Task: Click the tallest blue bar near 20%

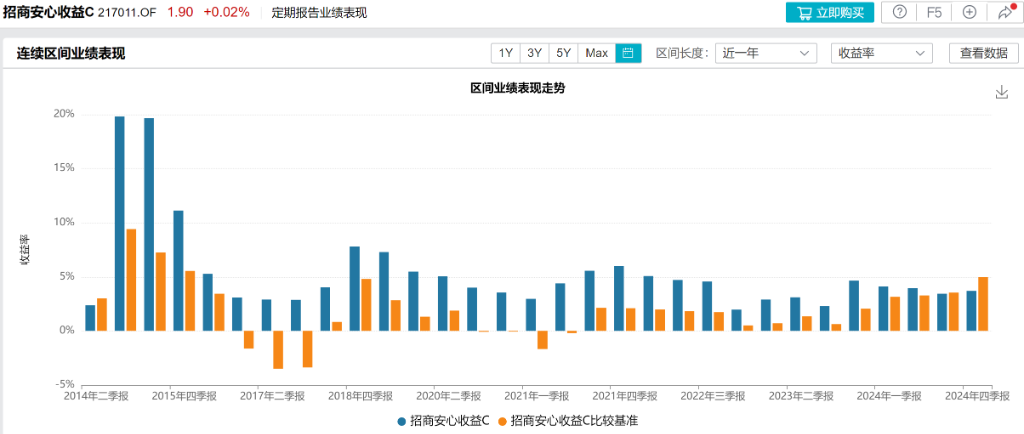Action: coord(120,223)
